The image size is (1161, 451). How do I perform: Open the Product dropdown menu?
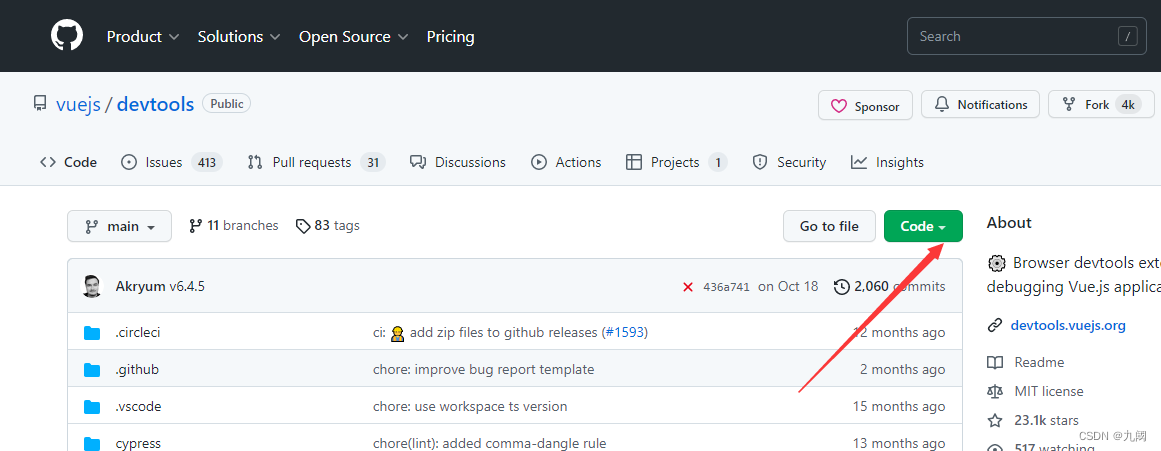point(142,36)
